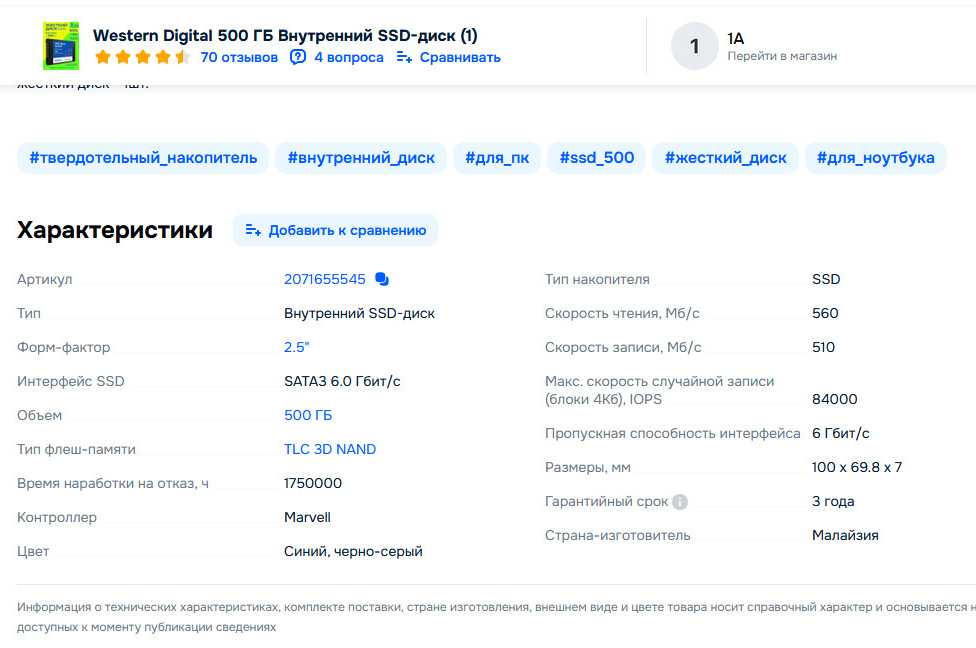Image resolution: width=976 pixels, height=648 pixels.
Task: Open the 2.5" form-factor link
Action: tap(297, 347)
